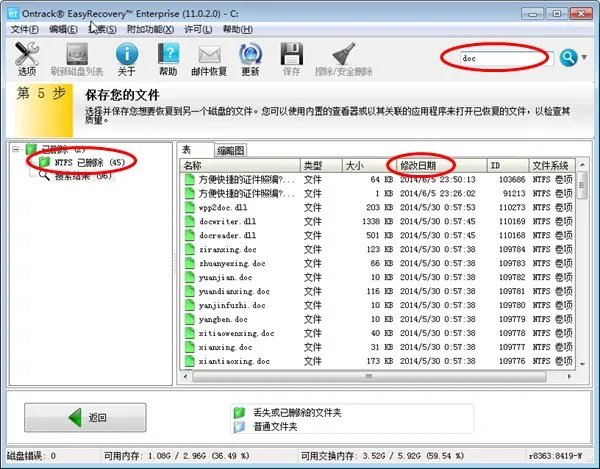The height and width of the screenshot is (469, 600).
Task: Open the 文件(F) menu
Action: (x=24, y=29)
